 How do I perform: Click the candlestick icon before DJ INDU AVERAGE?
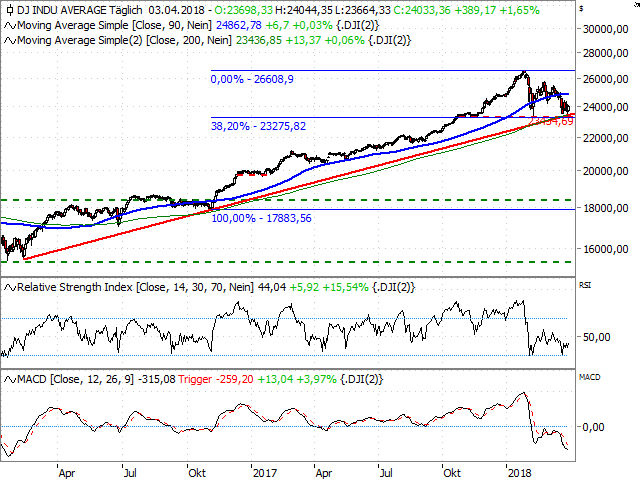point(10,10)
